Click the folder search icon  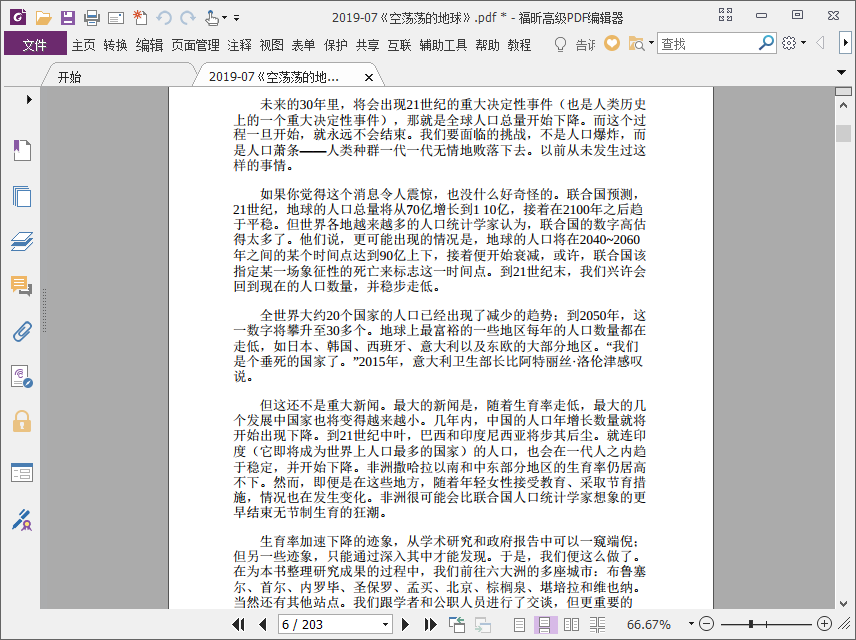click(x=637, y=43)
